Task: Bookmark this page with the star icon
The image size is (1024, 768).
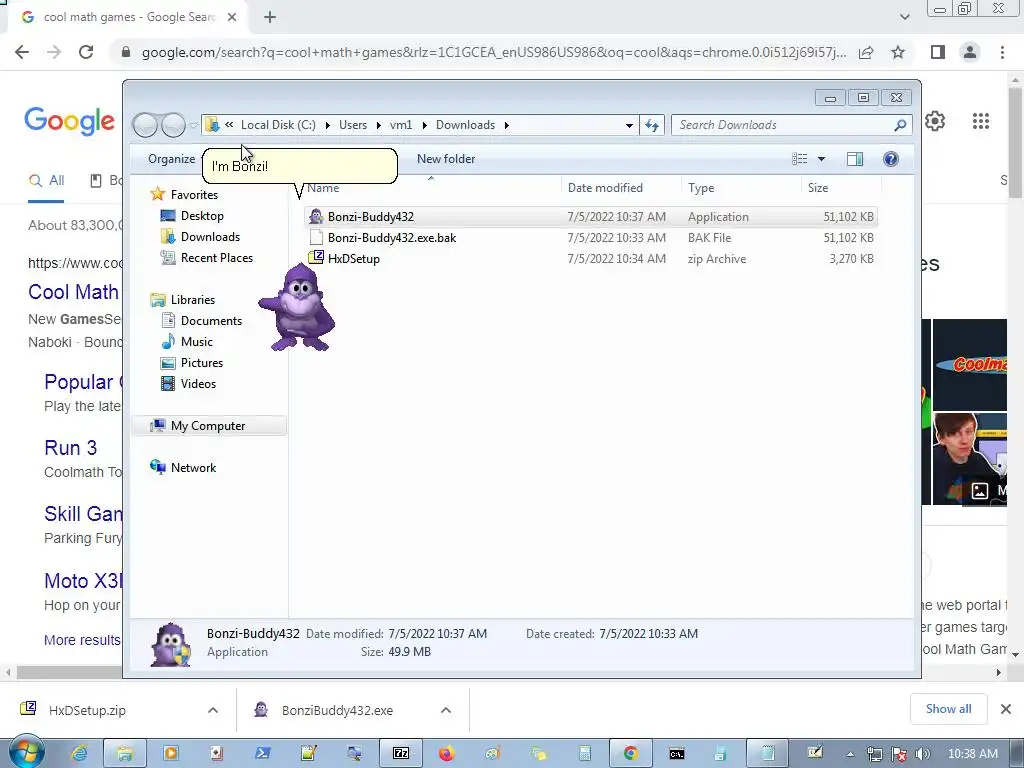Action: pyautogui.click(x=898, y=52)
